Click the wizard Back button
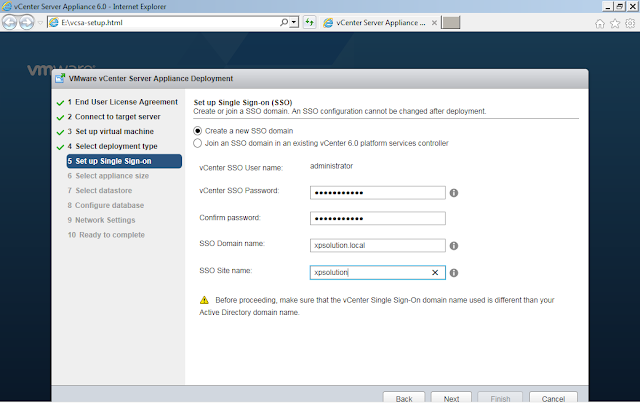This screenshot has height=403, width=640. (404, 398)
